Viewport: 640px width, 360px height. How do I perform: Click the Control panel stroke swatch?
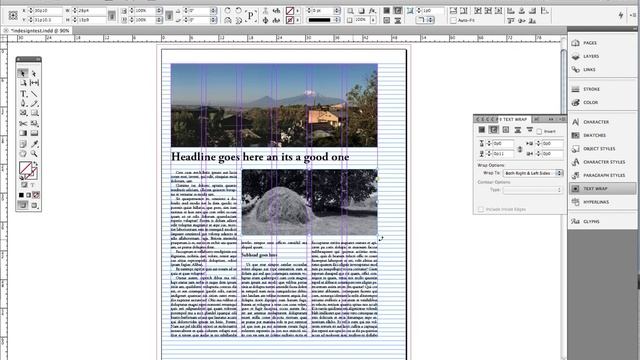tap(290, 20)
